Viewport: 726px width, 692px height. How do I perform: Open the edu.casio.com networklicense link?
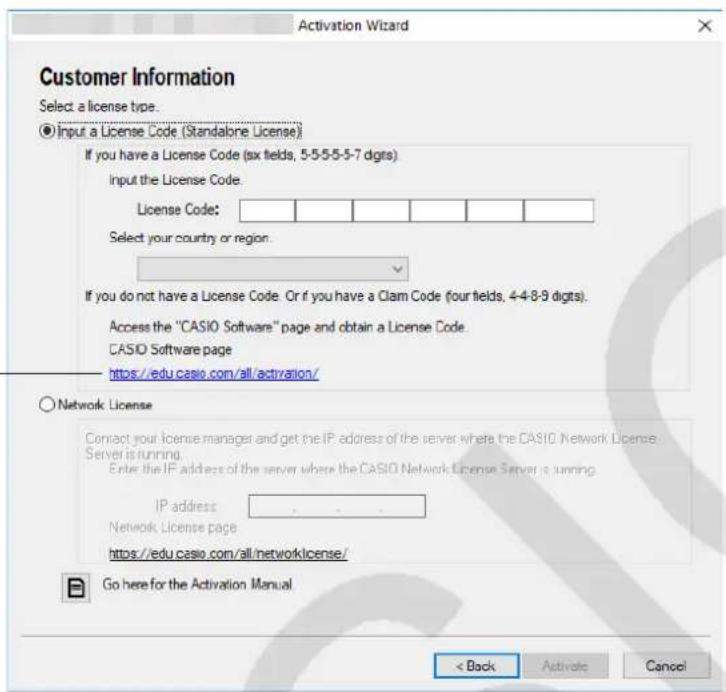click(228, 554)
